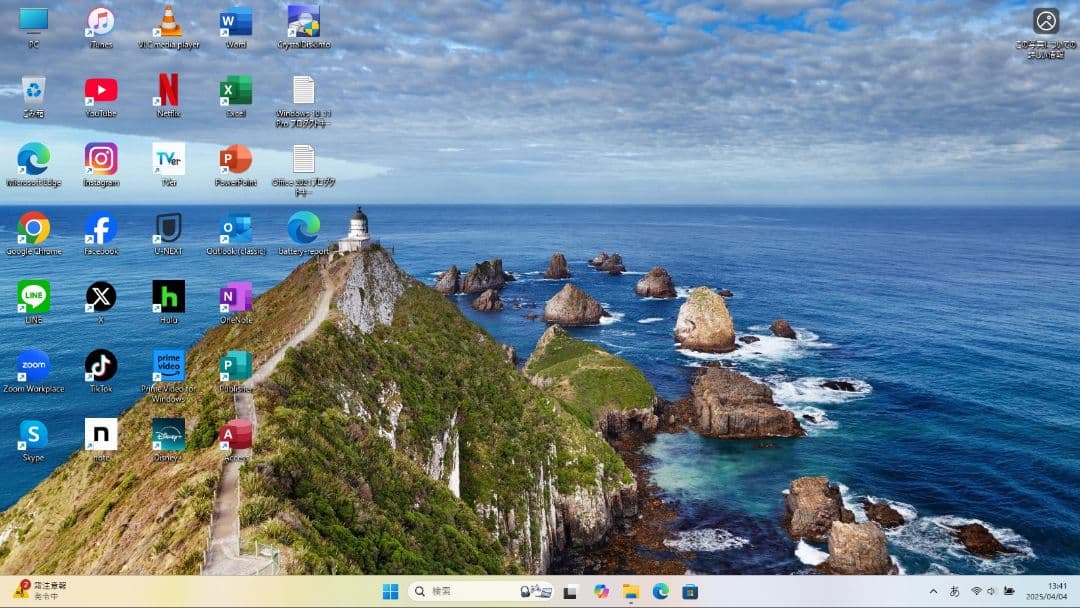Toggle the Japanese IME input mode indicator
This screenshot has height=608, width=1080.
(x=954, y=592)
